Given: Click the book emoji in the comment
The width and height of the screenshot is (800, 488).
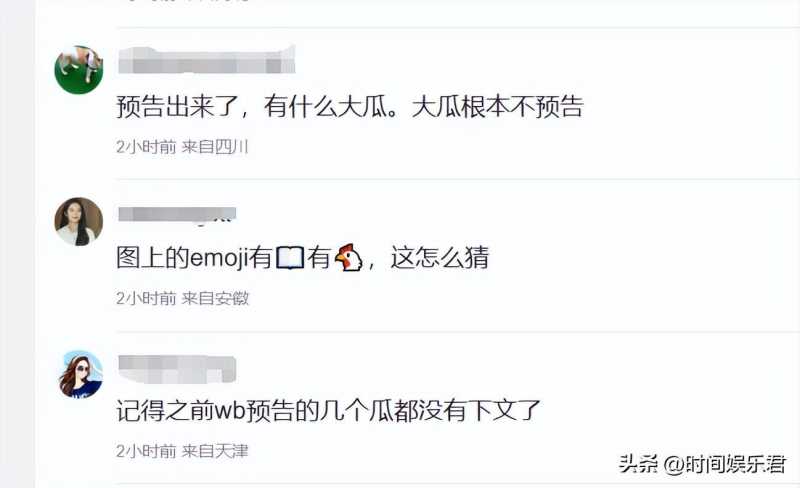Looking at the screenshot, I should click(x=290, y=257).
